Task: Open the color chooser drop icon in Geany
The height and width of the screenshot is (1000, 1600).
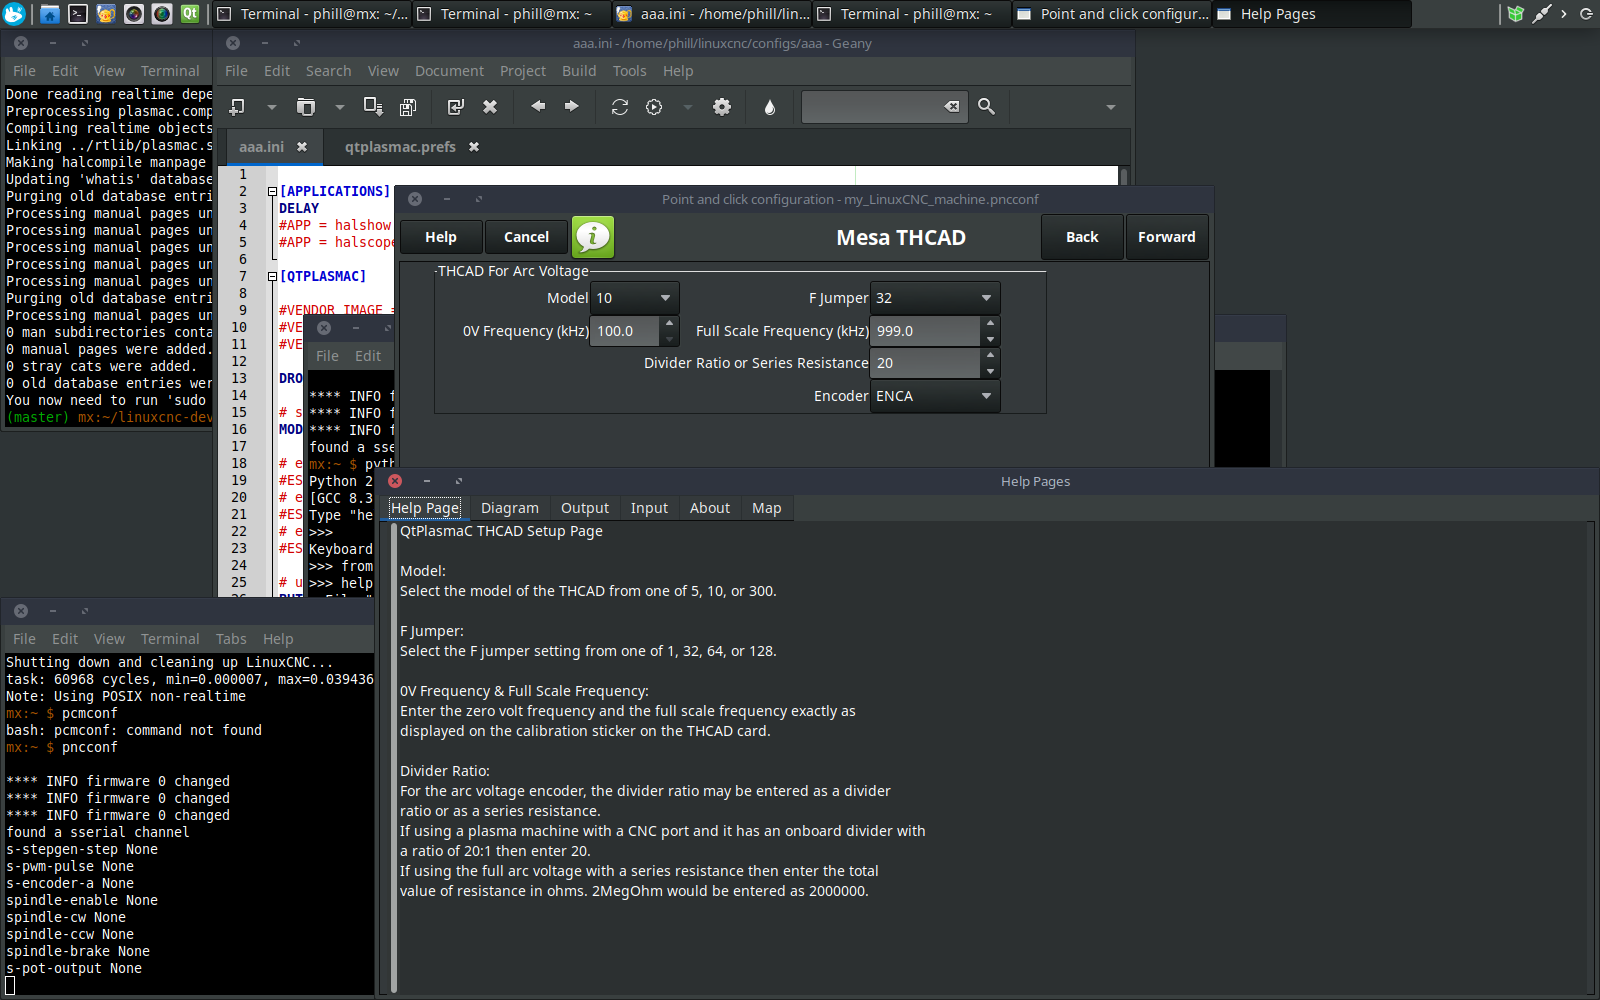Action: 769,107
